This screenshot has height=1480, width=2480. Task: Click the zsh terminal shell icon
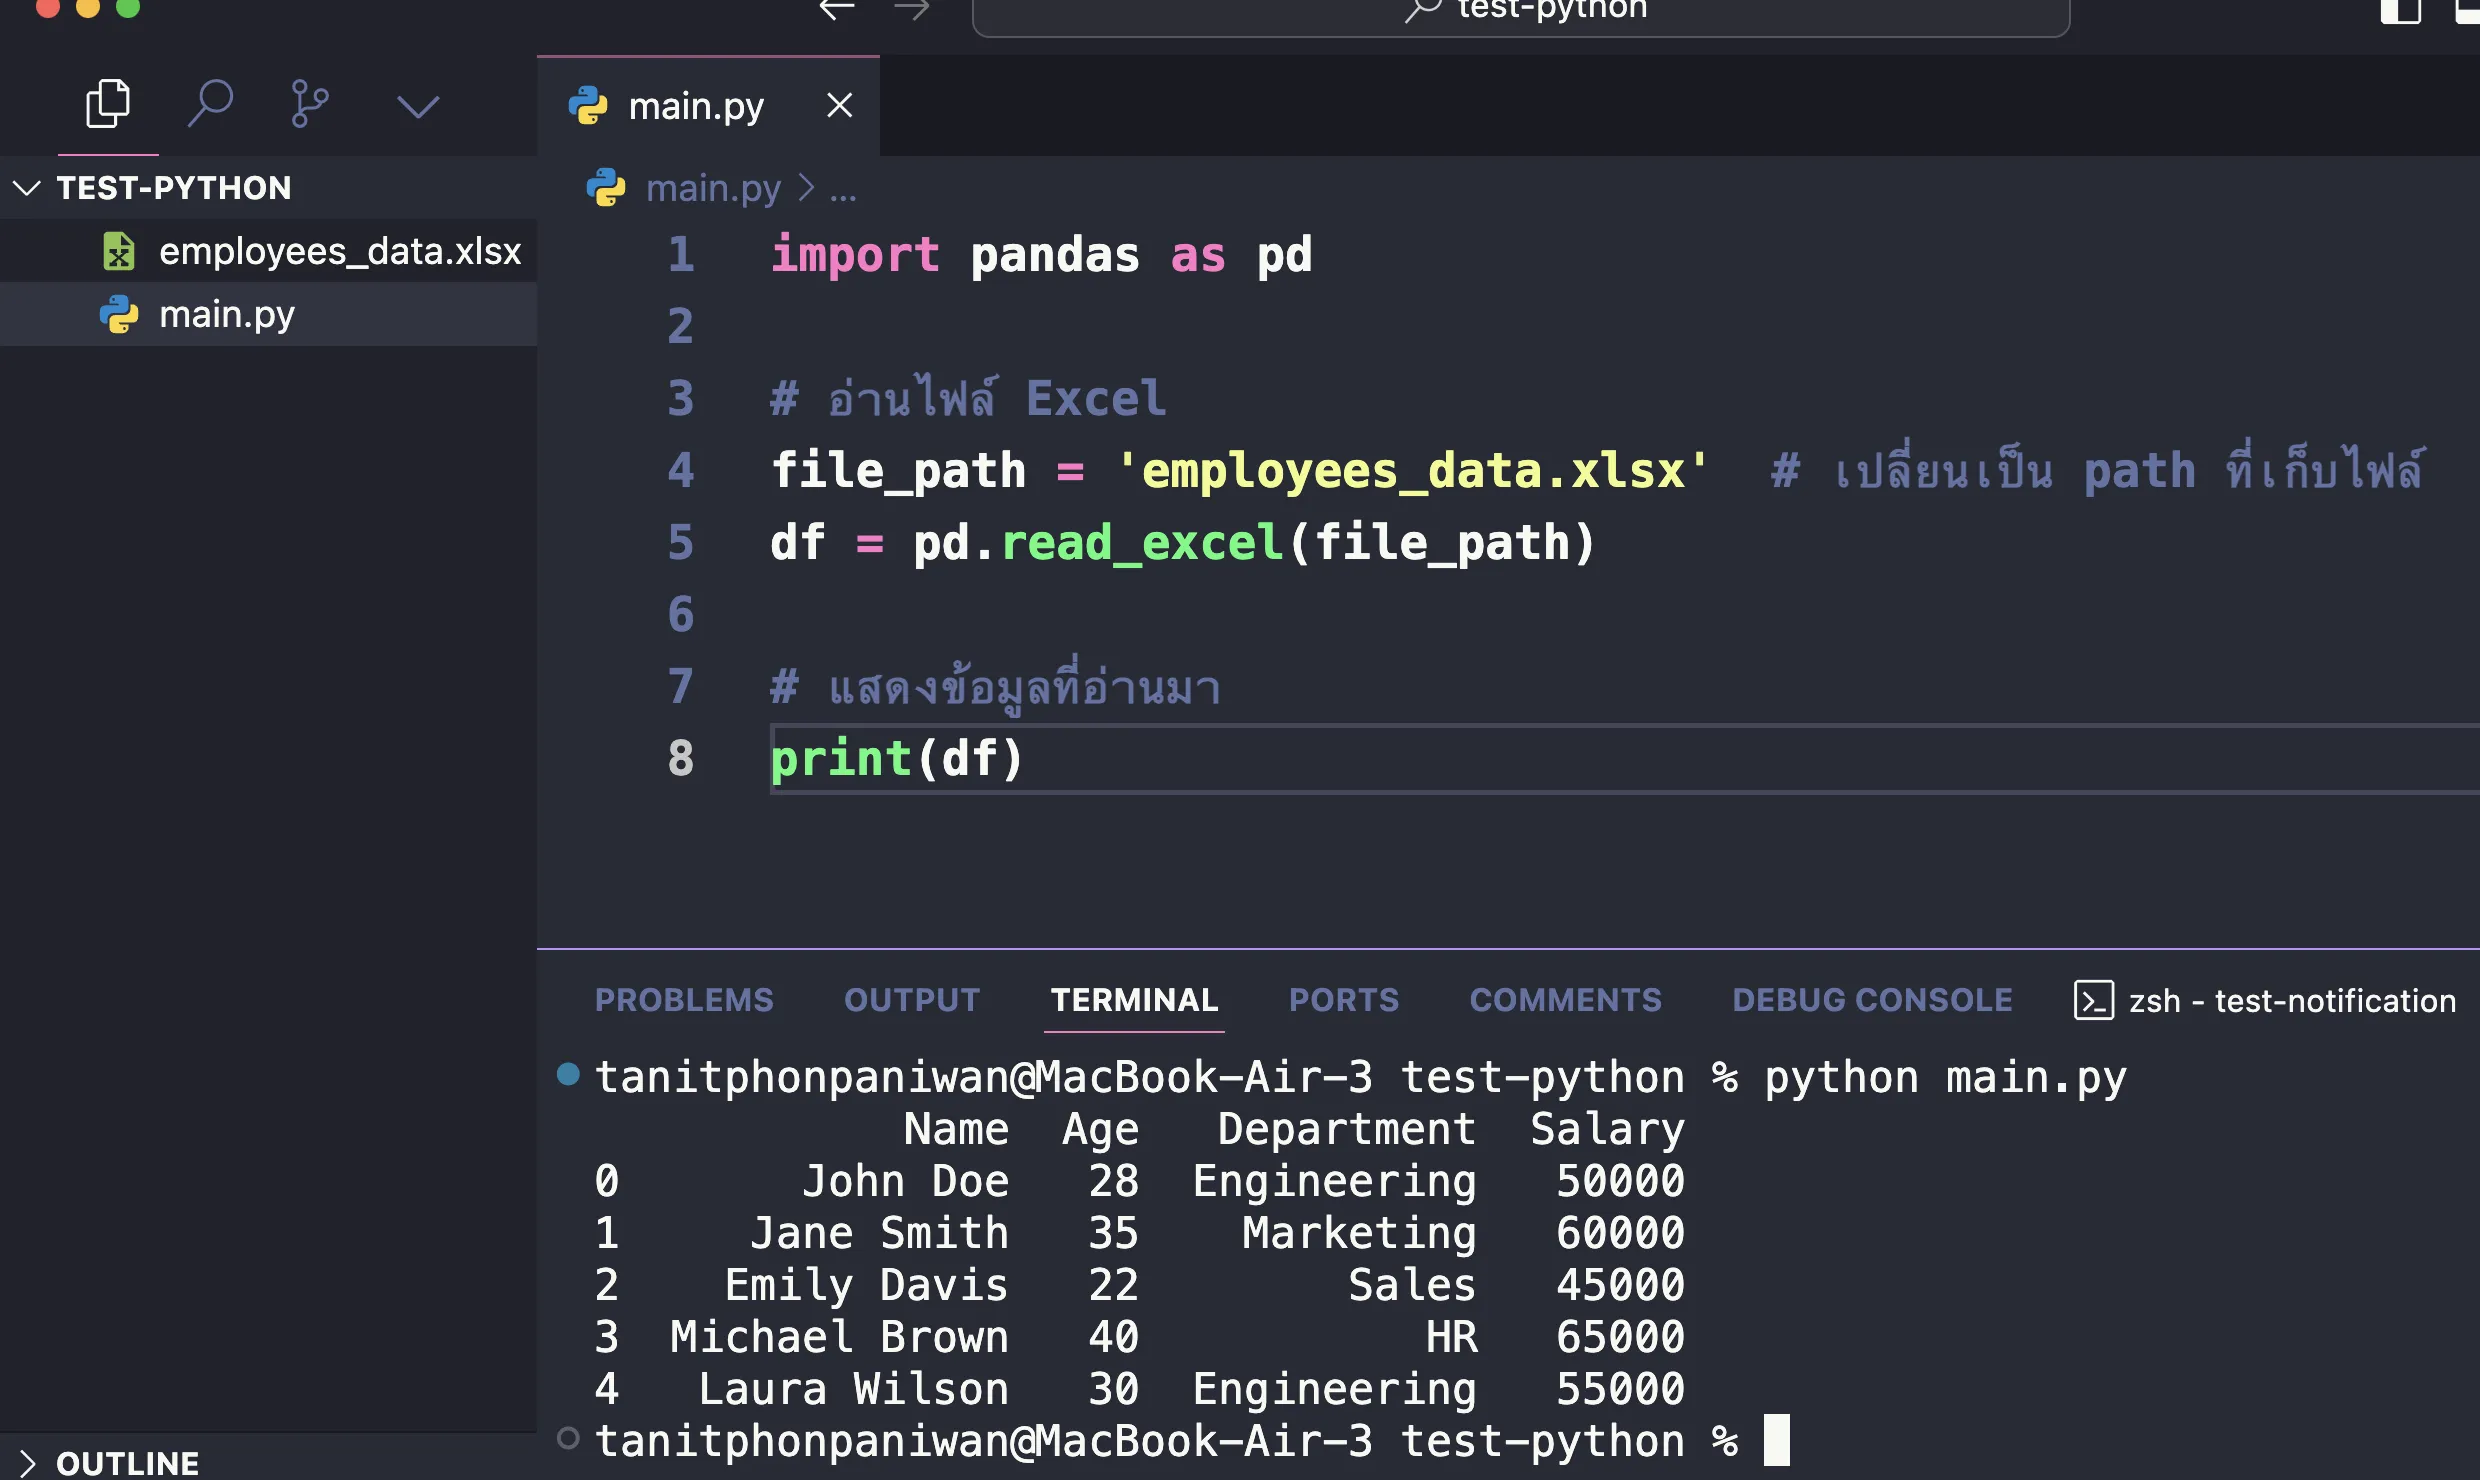[2094, 1000]
